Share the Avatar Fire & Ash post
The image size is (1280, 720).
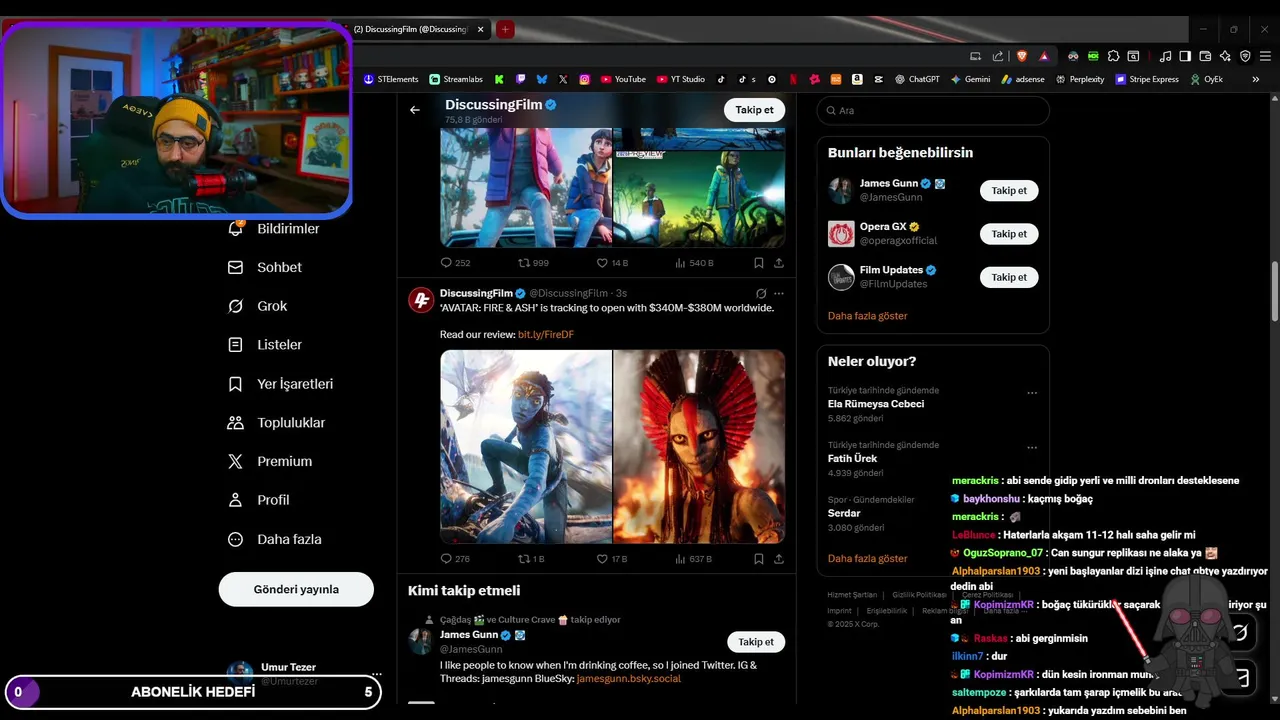pyautogui.click(x=779, y=559)
